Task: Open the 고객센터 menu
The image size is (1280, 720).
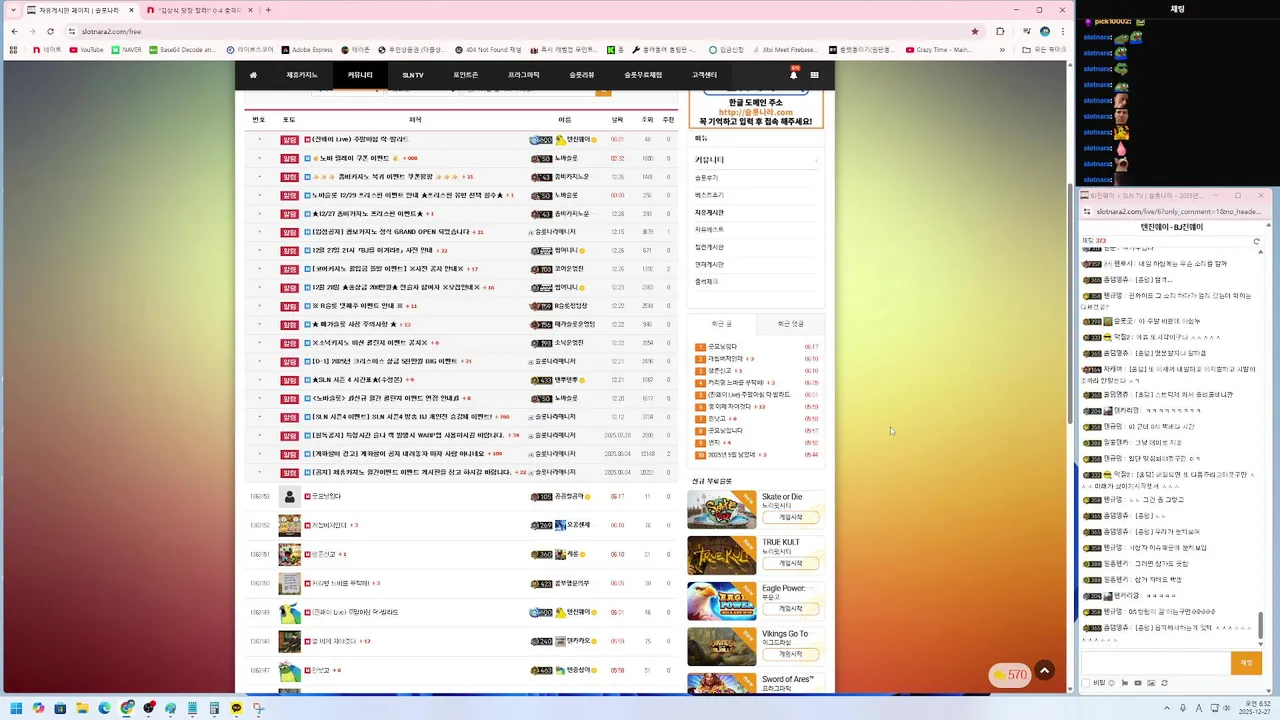Action: (x=704, y=75)
